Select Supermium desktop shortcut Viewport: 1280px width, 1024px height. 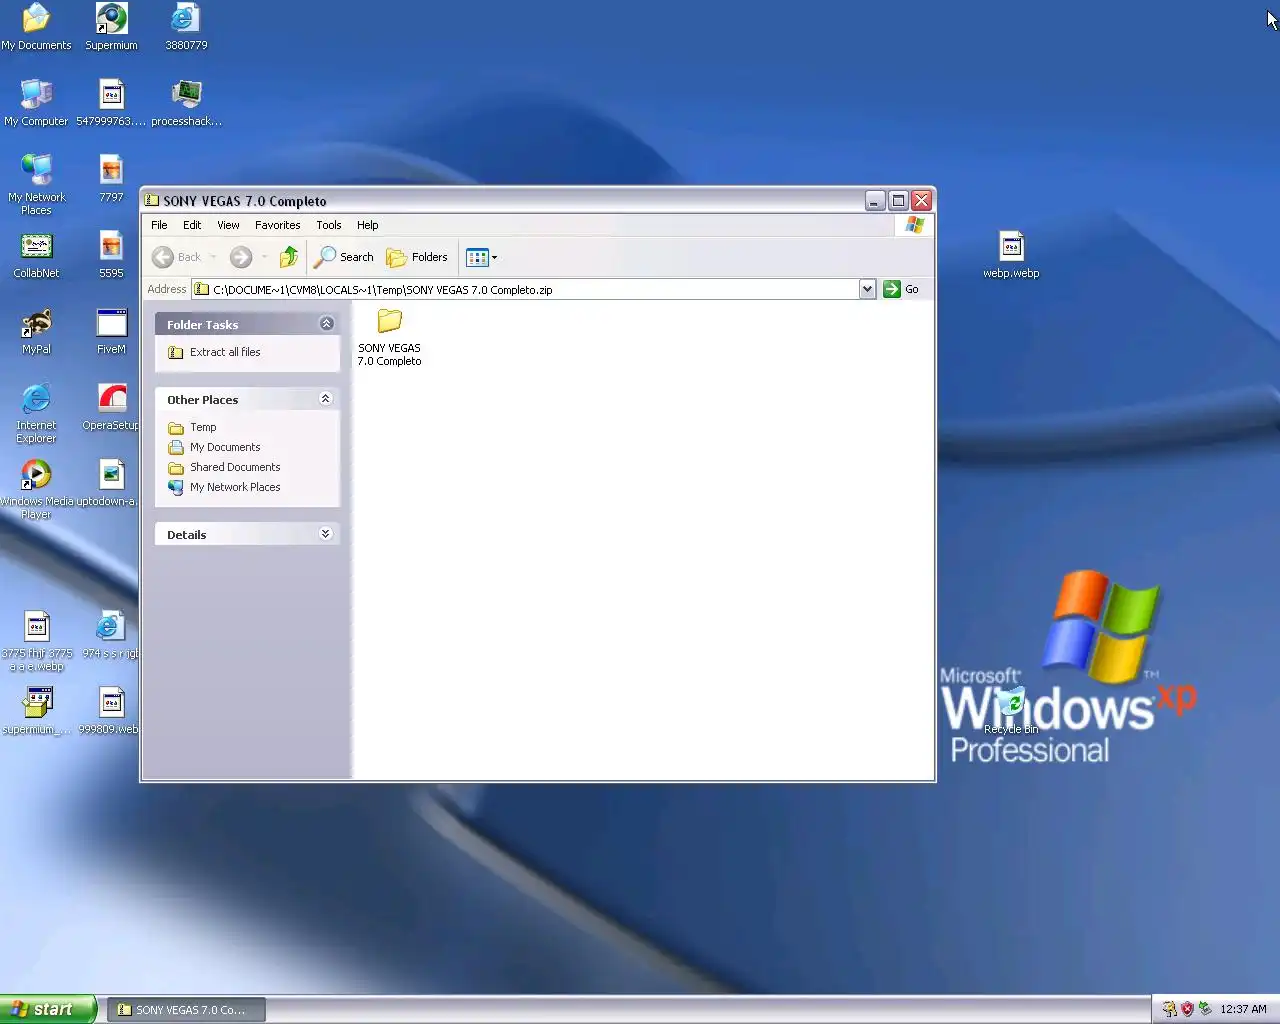[111, 27]
